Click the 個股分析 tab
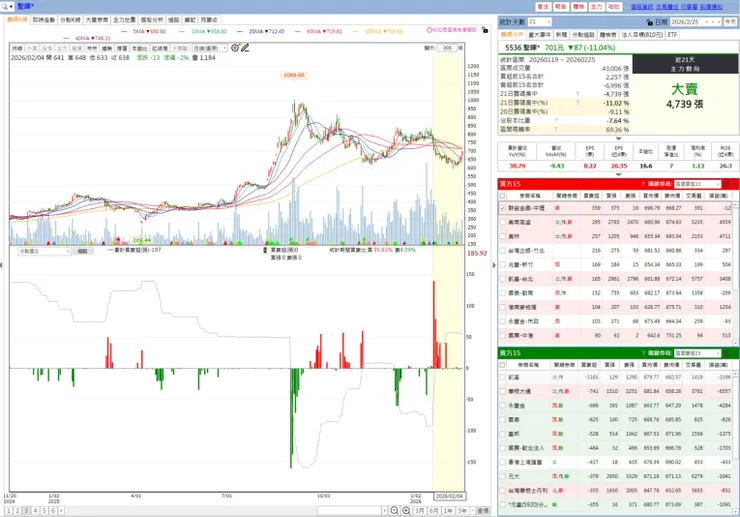Viewport: 740px width, 517px height. (x=152, y=20)
